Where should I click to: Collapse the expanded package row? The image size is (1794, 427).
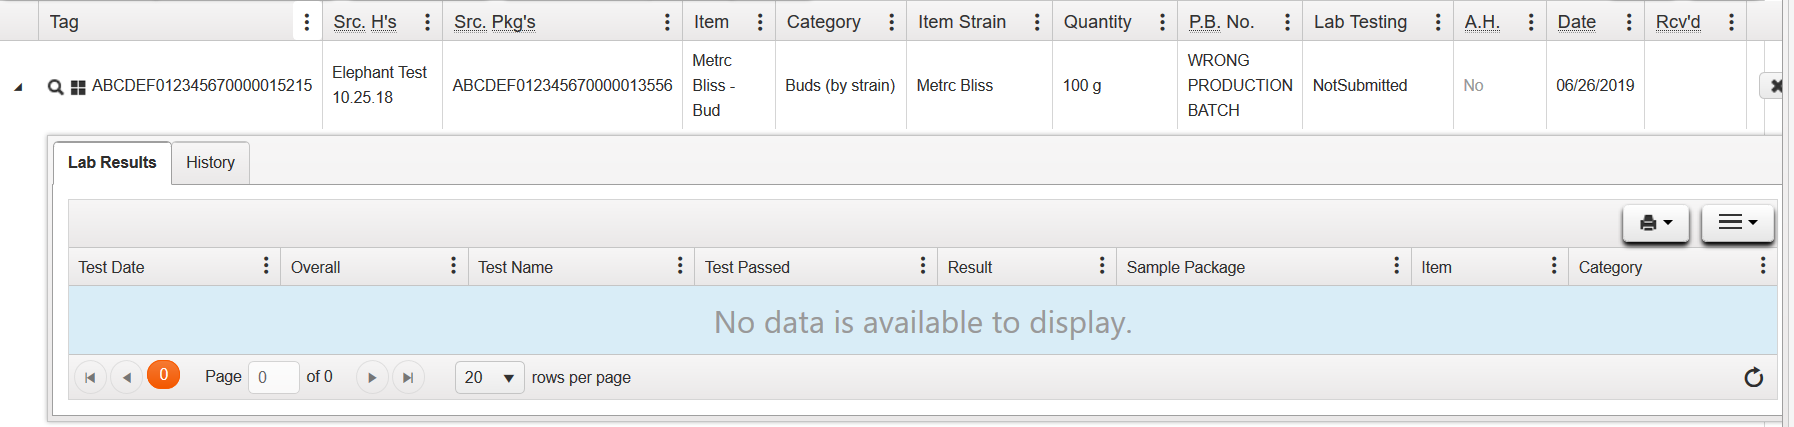tap(18, 88)
